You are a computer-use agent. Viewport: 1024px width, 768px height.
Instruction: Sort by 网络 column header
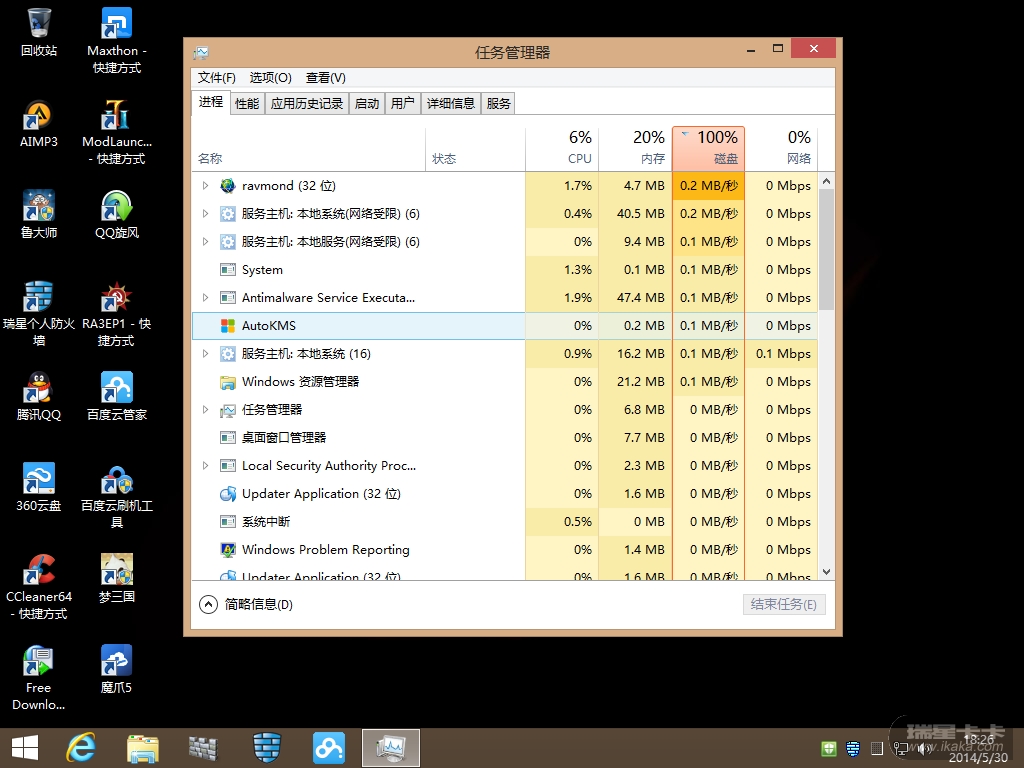781,148
